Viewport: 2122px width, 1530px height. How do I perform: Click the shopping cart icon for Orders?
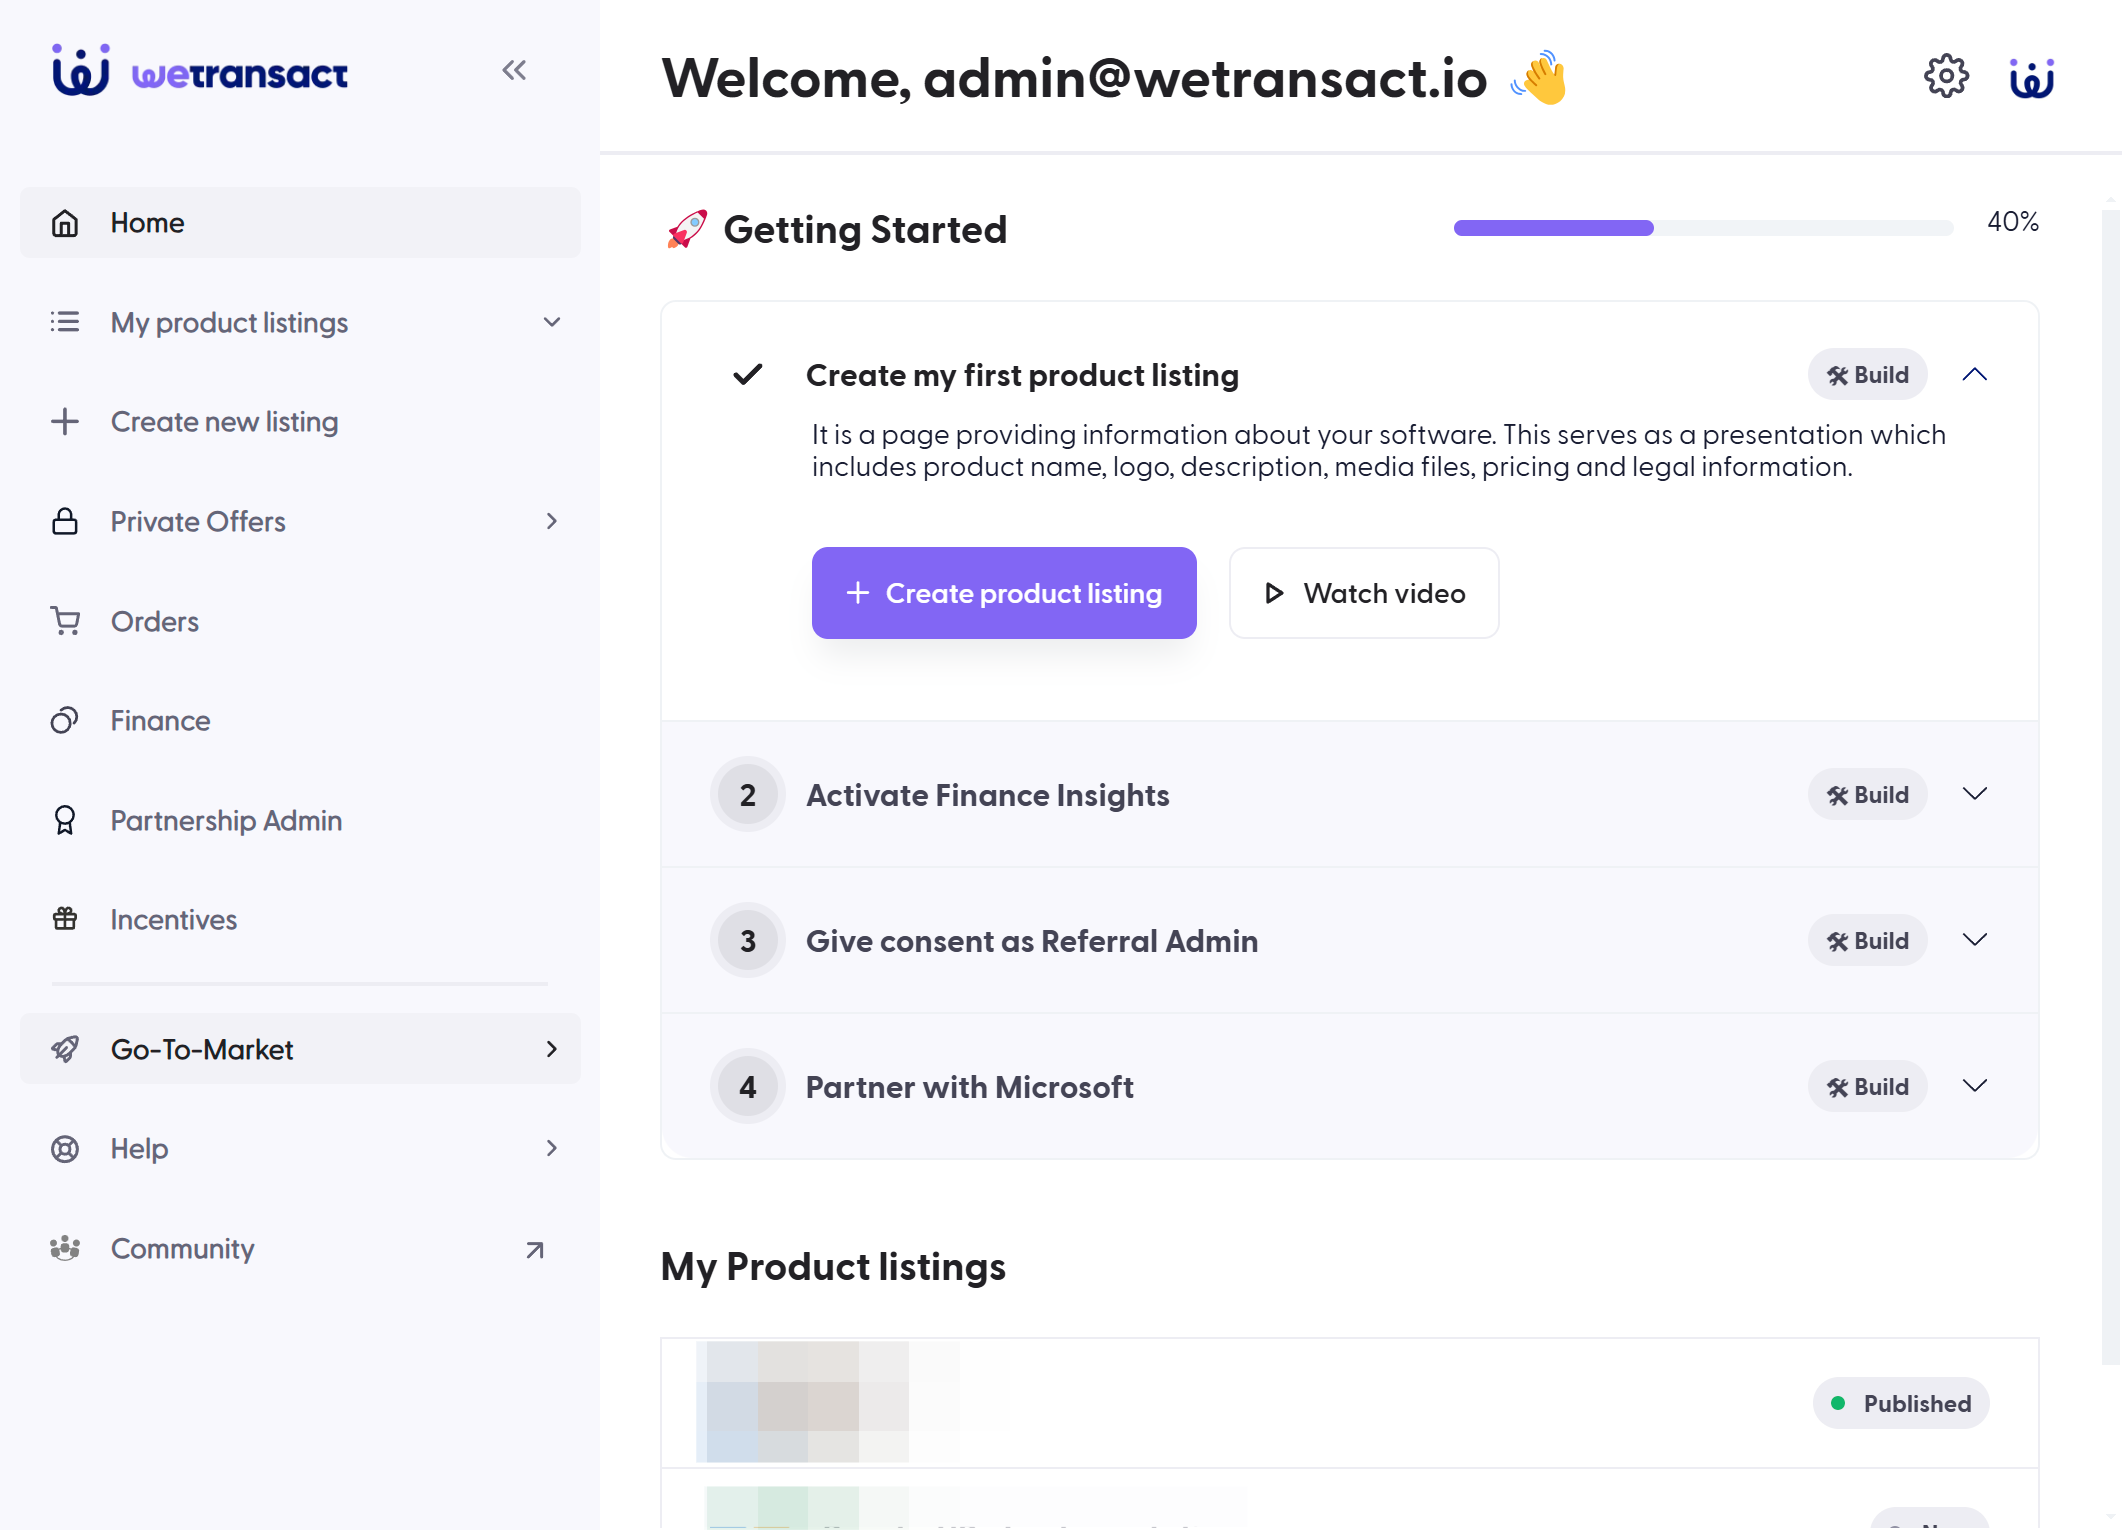65,621
